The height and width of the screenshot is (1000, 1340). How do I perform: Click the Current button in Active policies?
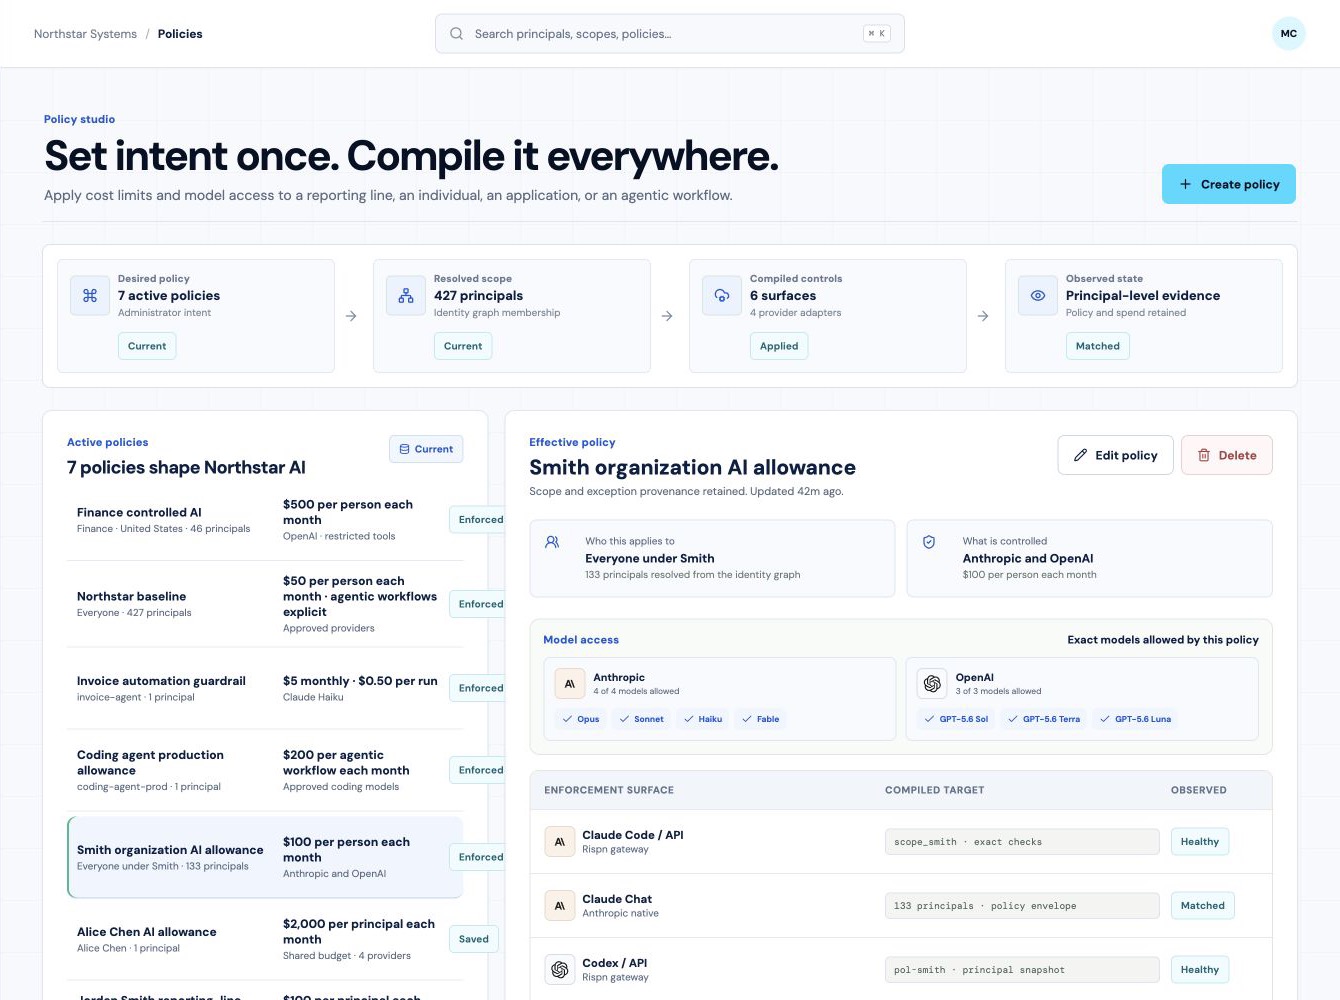[426, 449]
